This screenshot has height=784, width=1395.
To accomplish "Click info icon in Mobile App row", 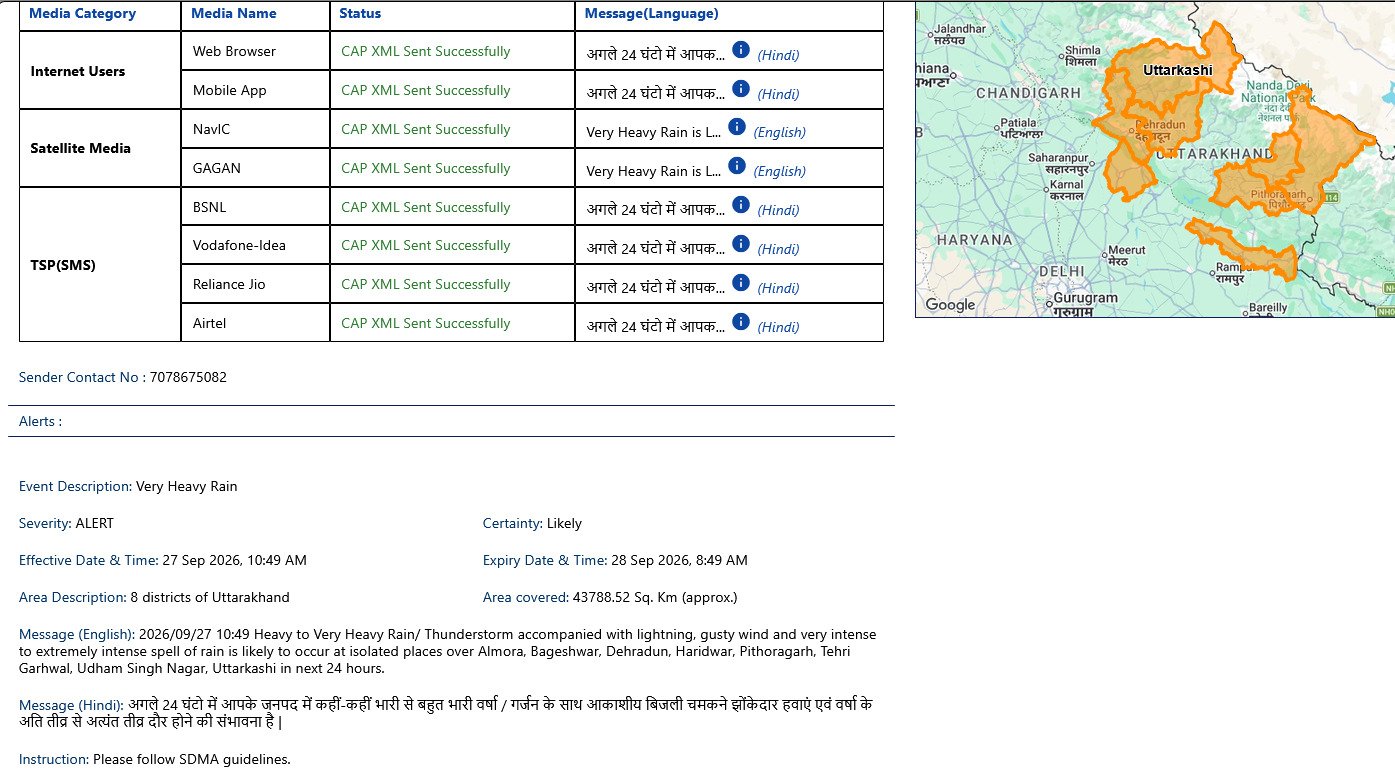I will click(741, 88).
